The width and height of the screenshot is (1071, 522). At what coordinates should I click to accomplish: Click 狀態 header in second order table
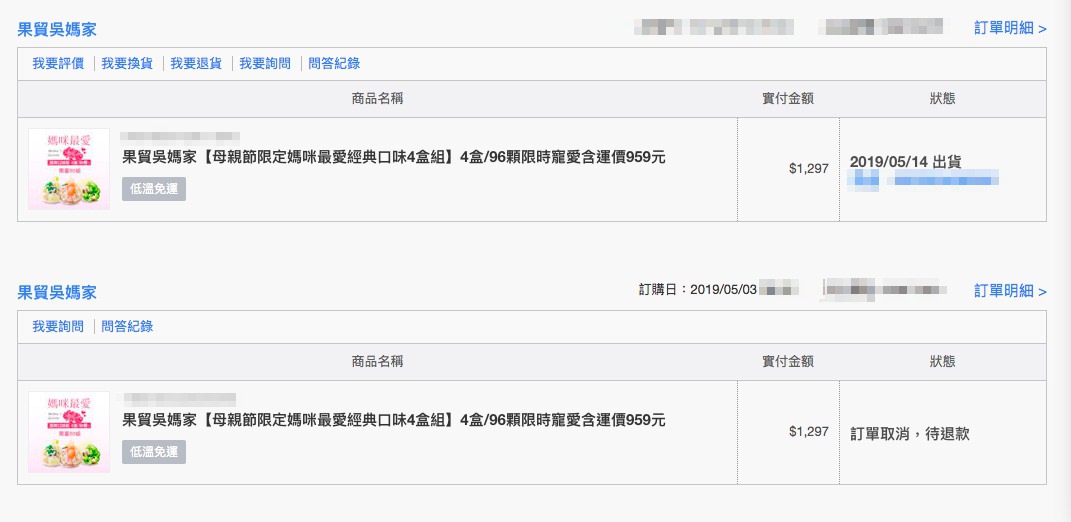(x=943, y=362)
